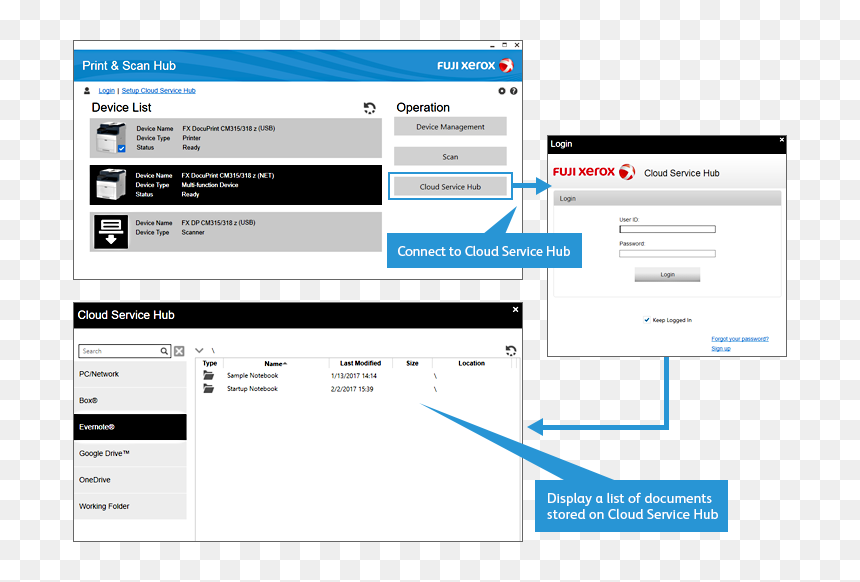Select the FX DP CM315/318 z scanner row
Viewport: 860px width, 582px height.
(x=236, y=232)
